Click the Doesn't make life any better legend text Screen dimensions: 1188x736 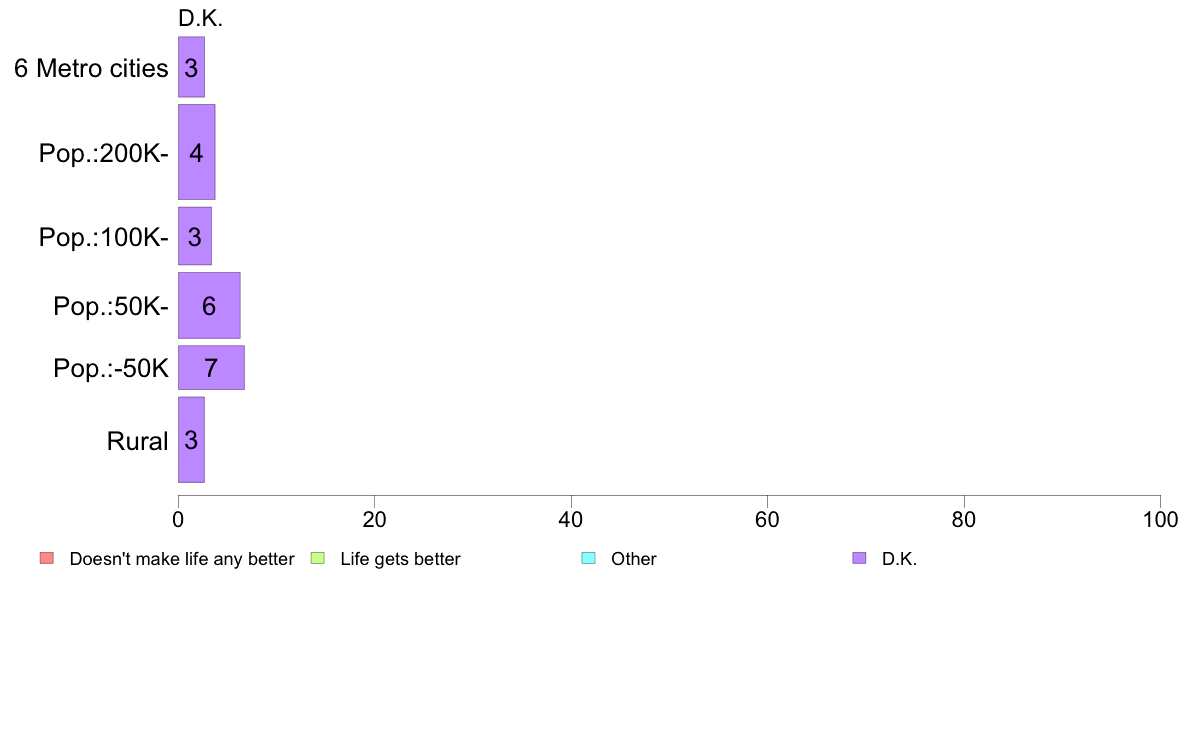(x=182, y=559)
